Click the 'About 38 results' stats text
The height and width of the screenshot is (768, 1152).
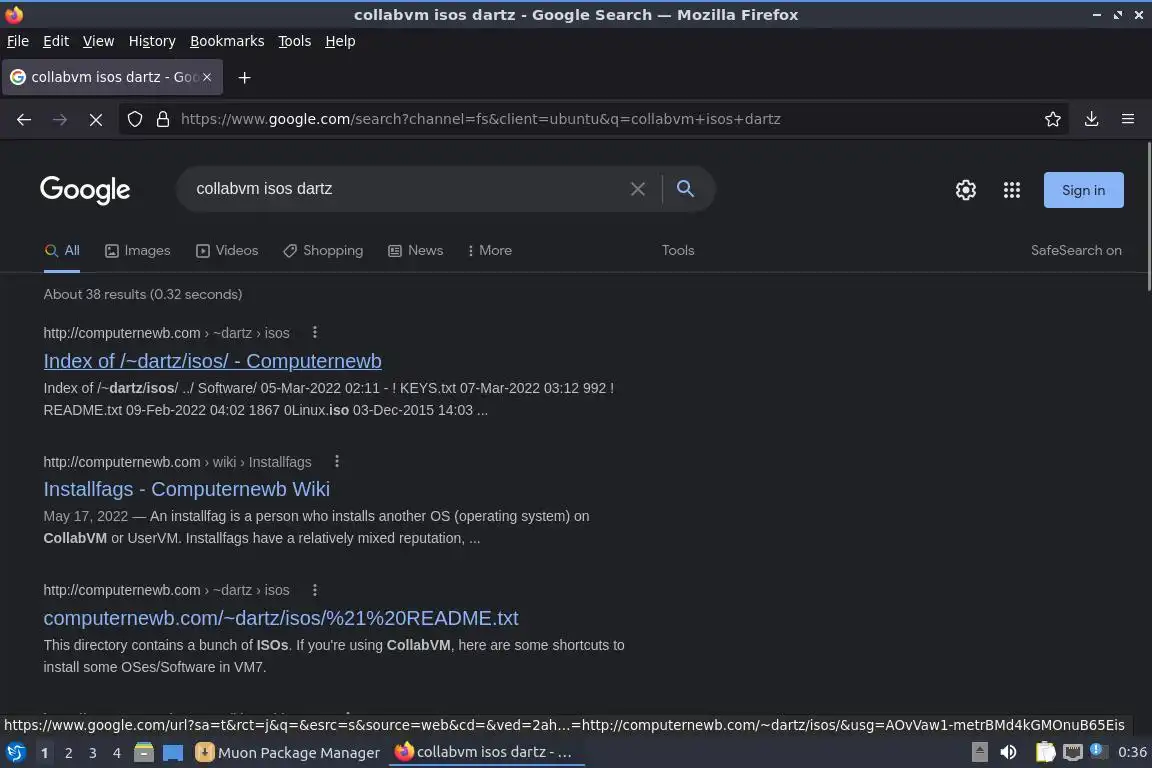pyautogui.click(x=143, y=294)
